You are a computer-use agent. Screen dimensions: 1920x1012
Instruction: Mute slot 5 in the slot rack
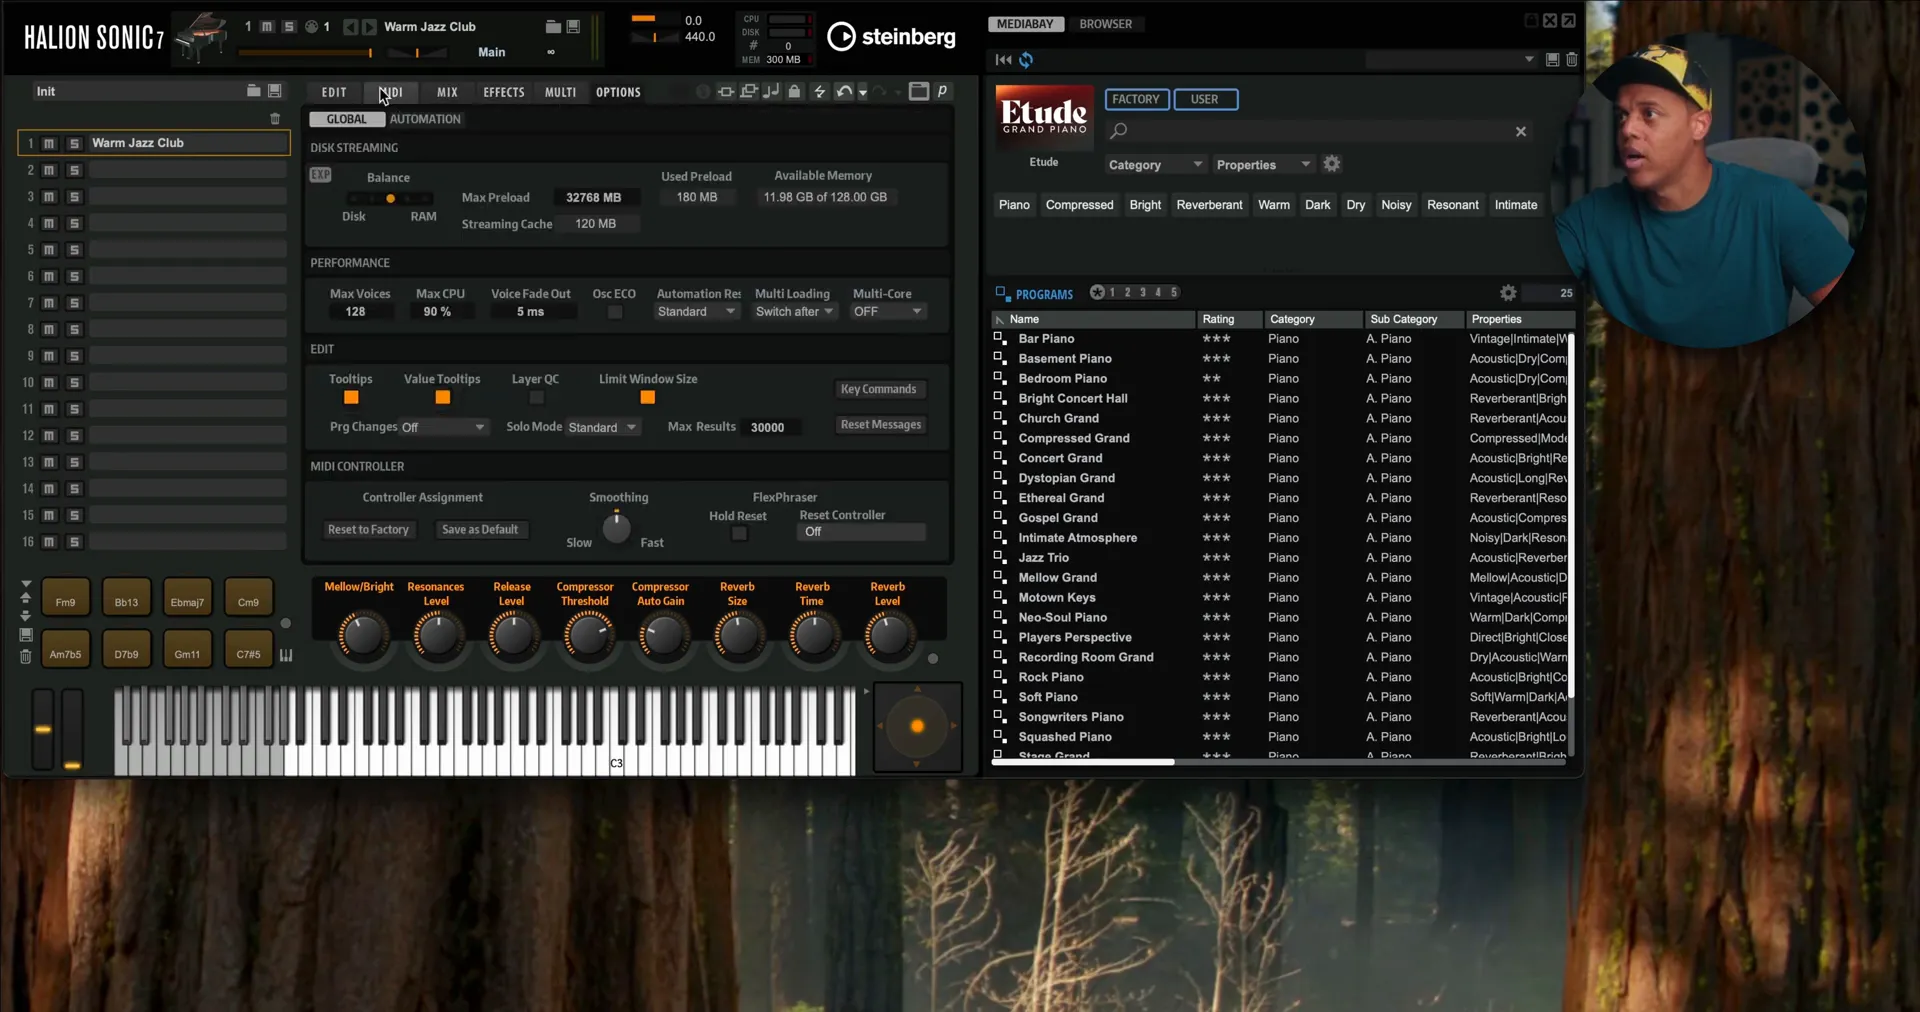point(49,250)
